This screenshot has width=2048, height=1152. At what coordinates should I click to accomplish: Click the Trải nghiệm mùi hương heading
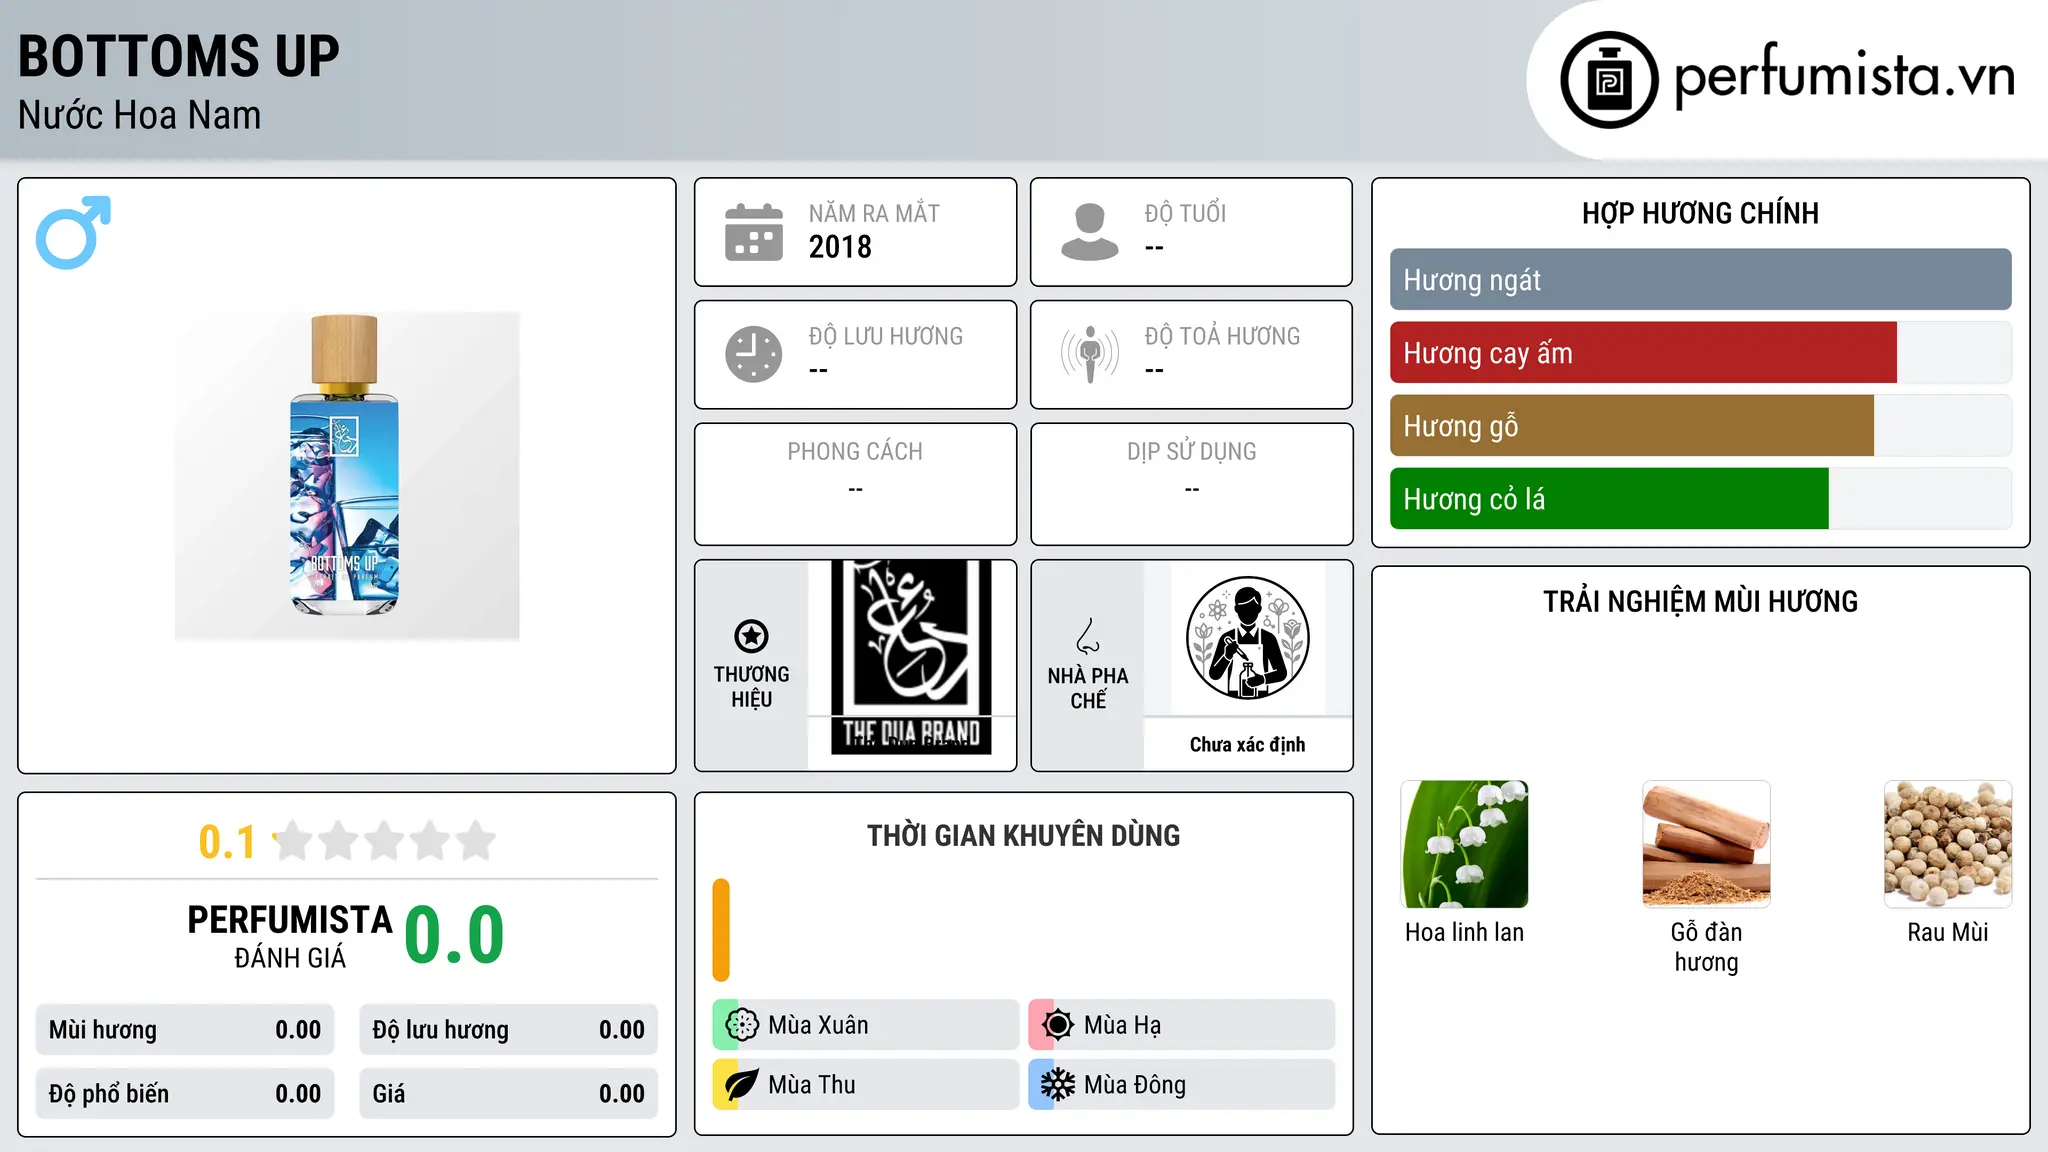(x=1700, y=601)
